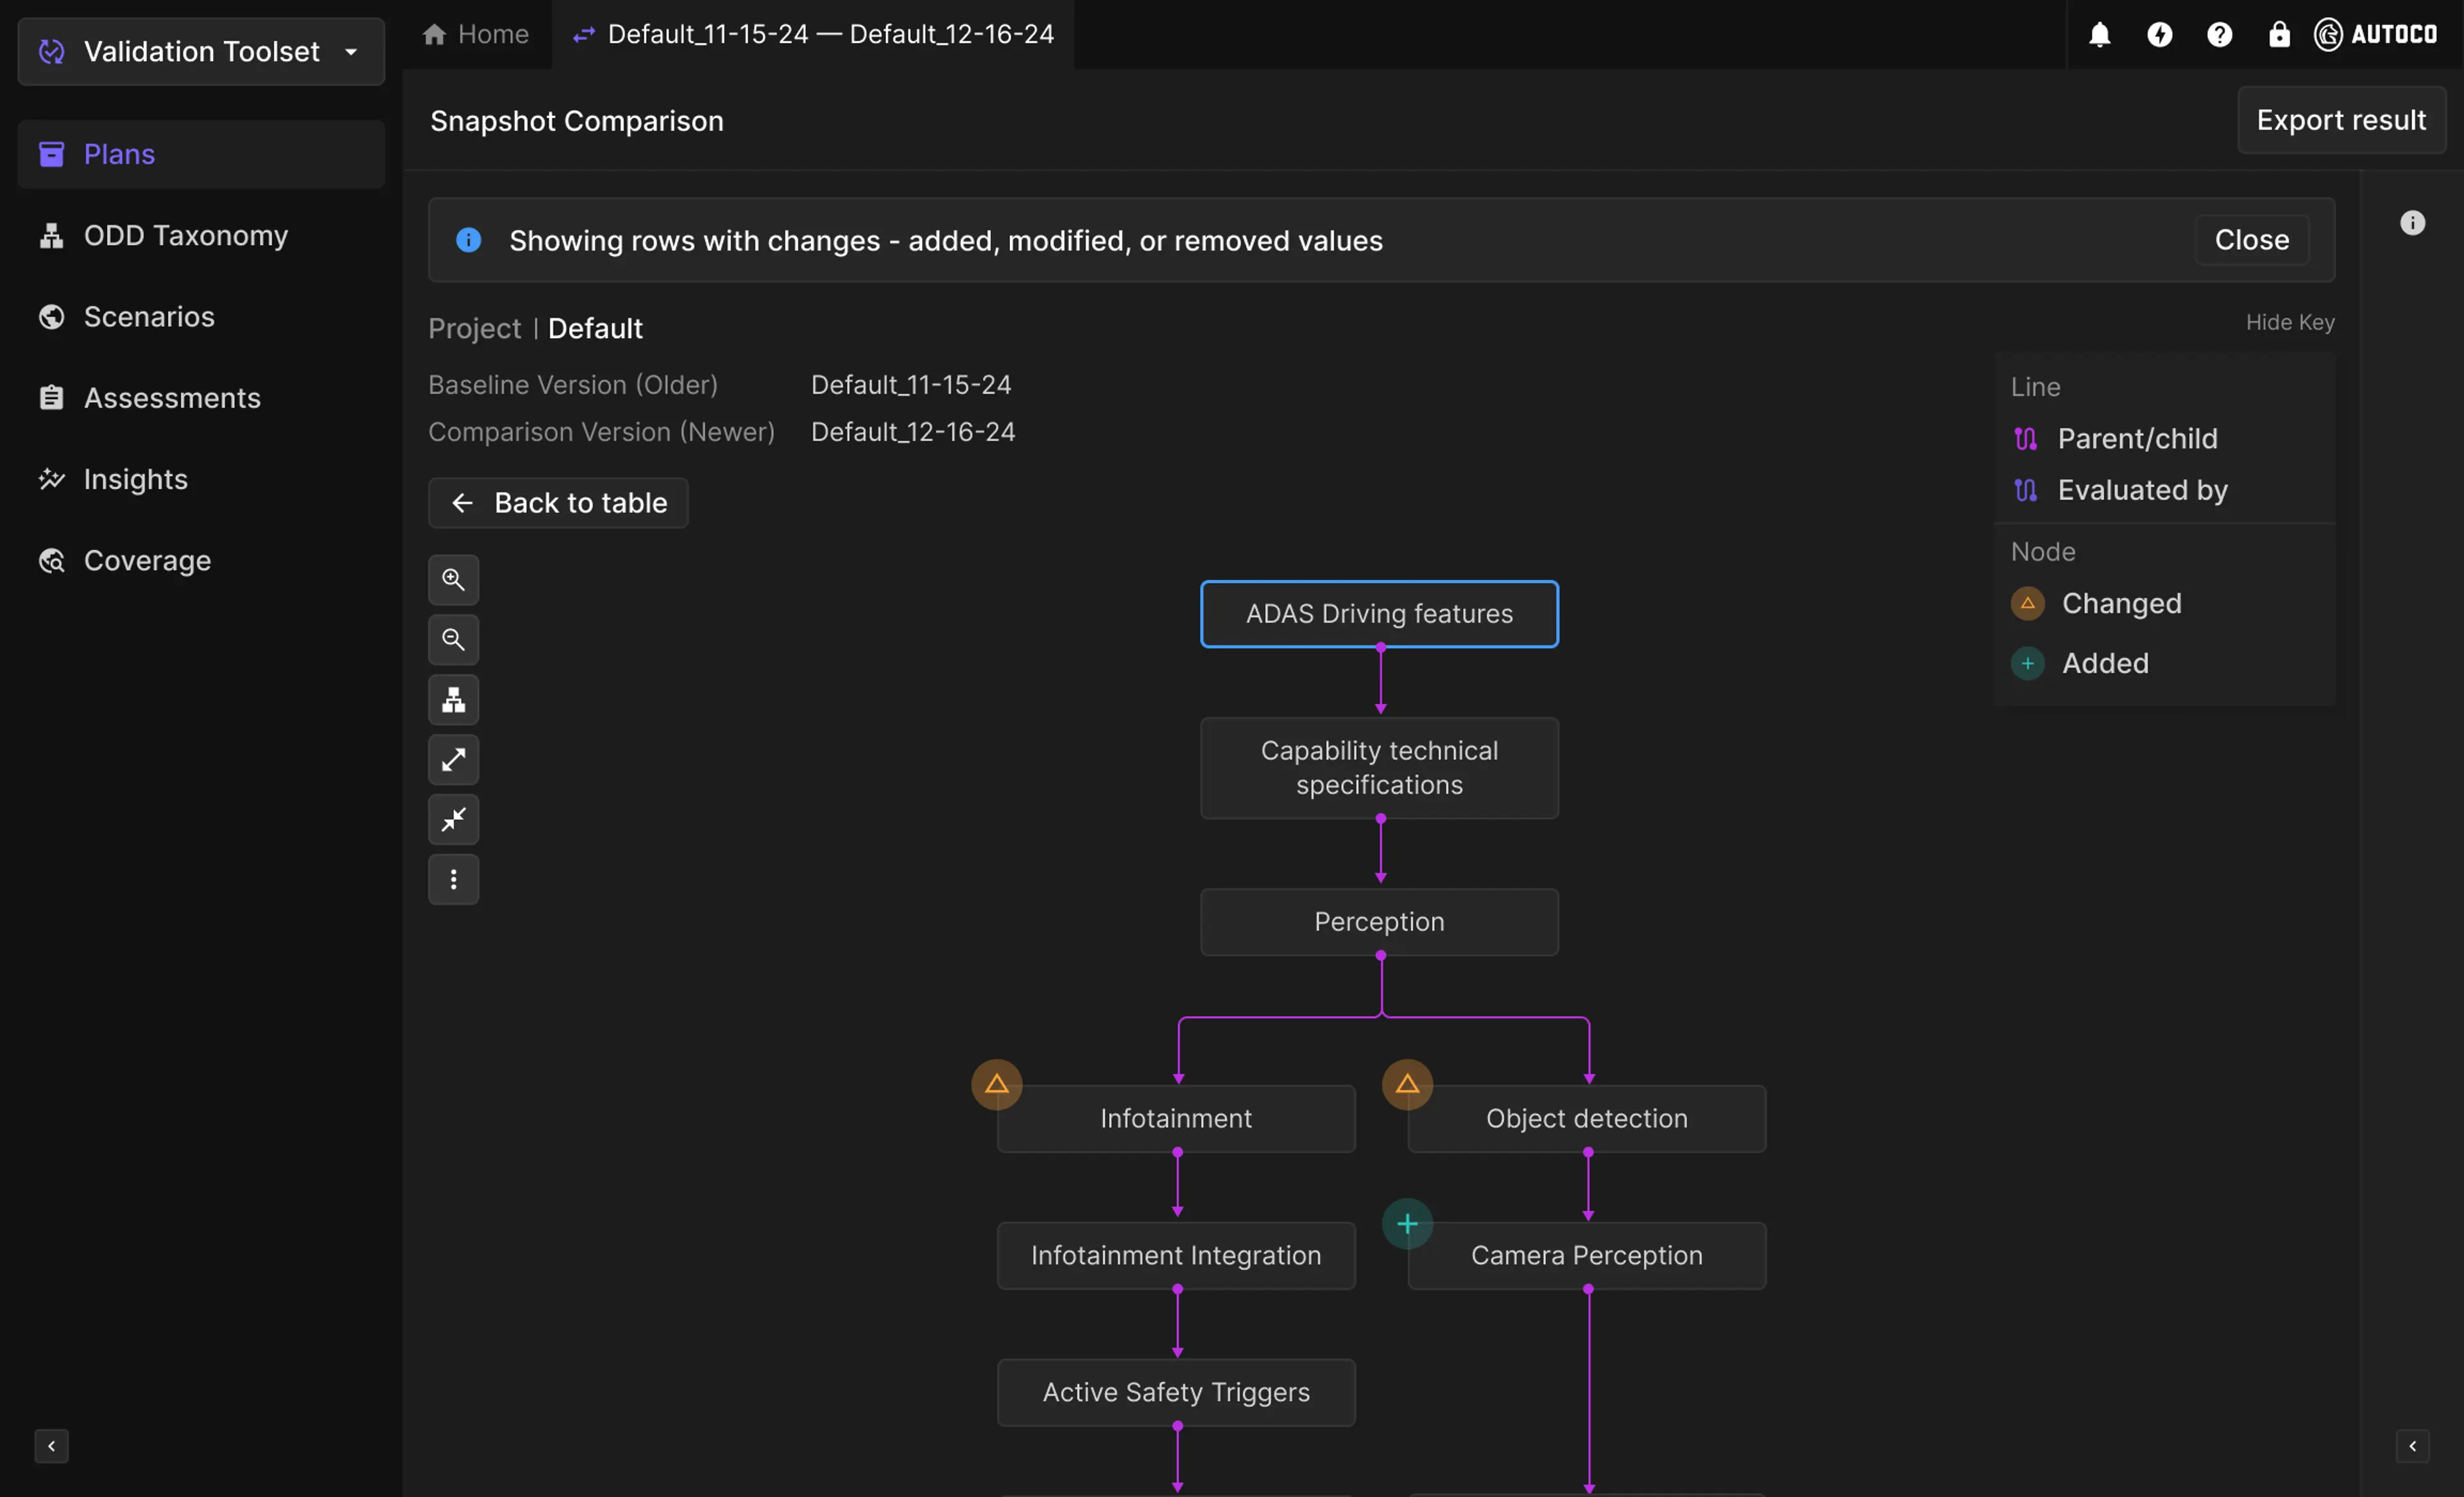Click the Export result button
This screenshot has height=1497, width=2464.
tap(2341, 120)
